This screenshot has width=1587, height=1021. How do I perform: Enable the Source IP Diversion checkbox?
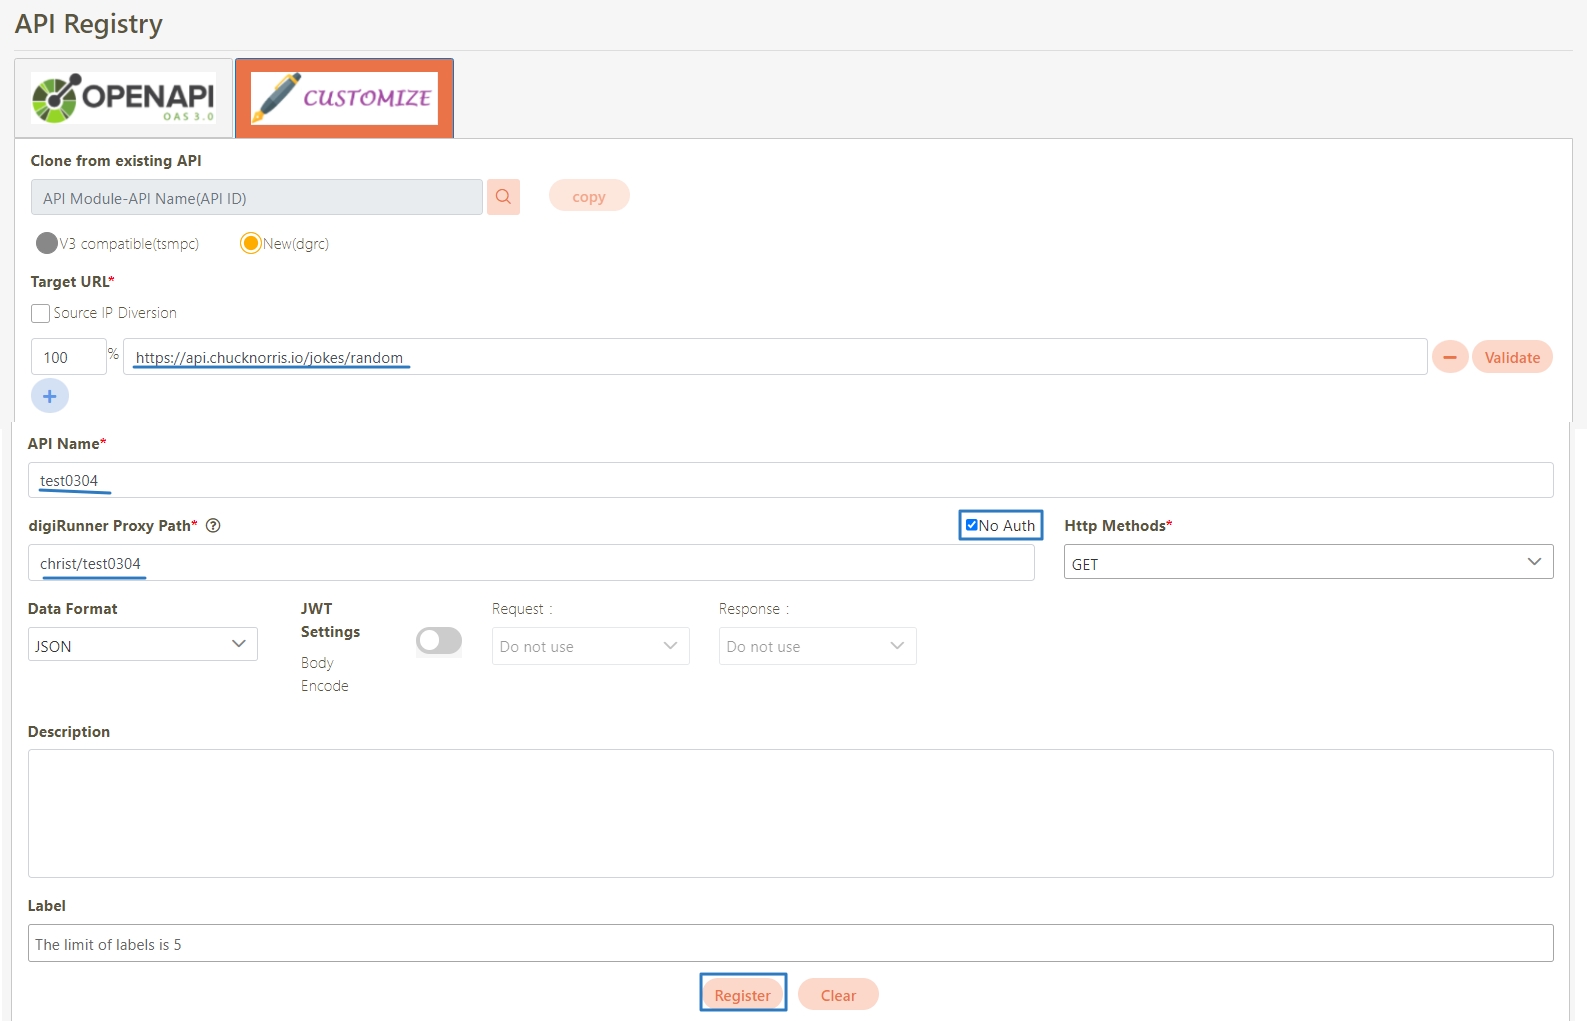tap(41, 313)
